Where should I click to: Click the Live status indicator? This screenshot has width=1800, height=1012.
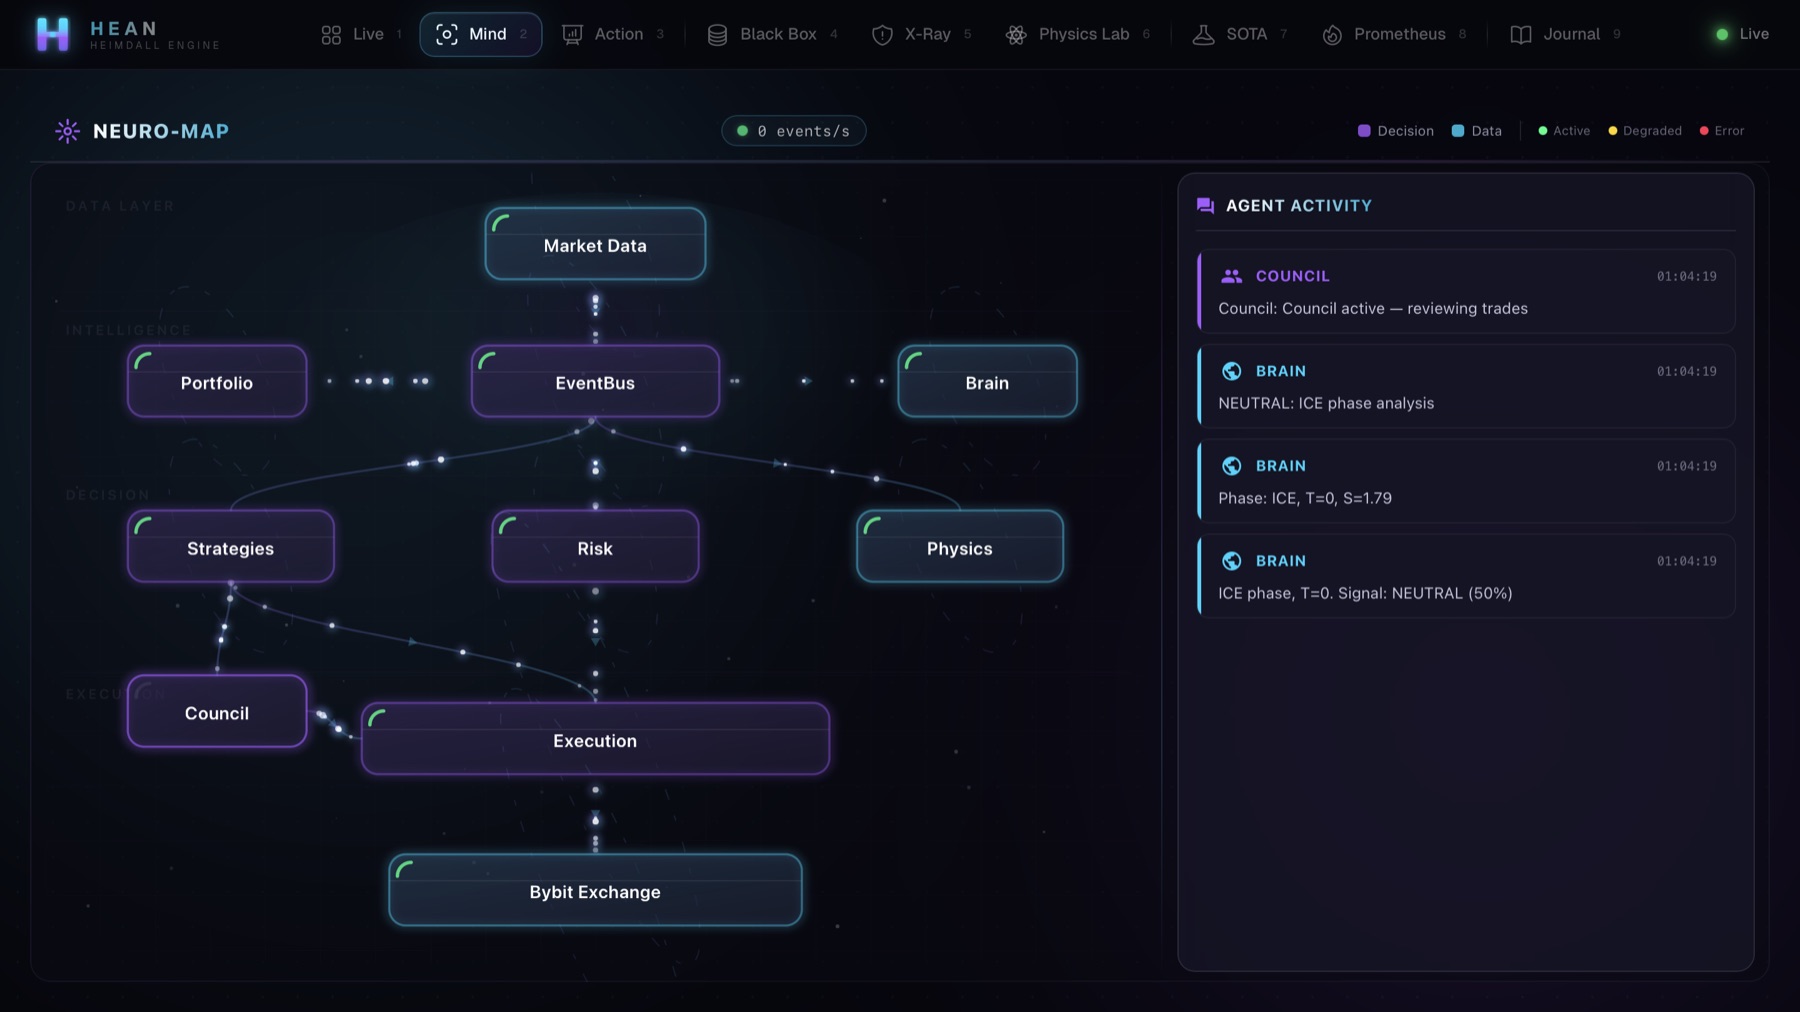pos(1742,34)
